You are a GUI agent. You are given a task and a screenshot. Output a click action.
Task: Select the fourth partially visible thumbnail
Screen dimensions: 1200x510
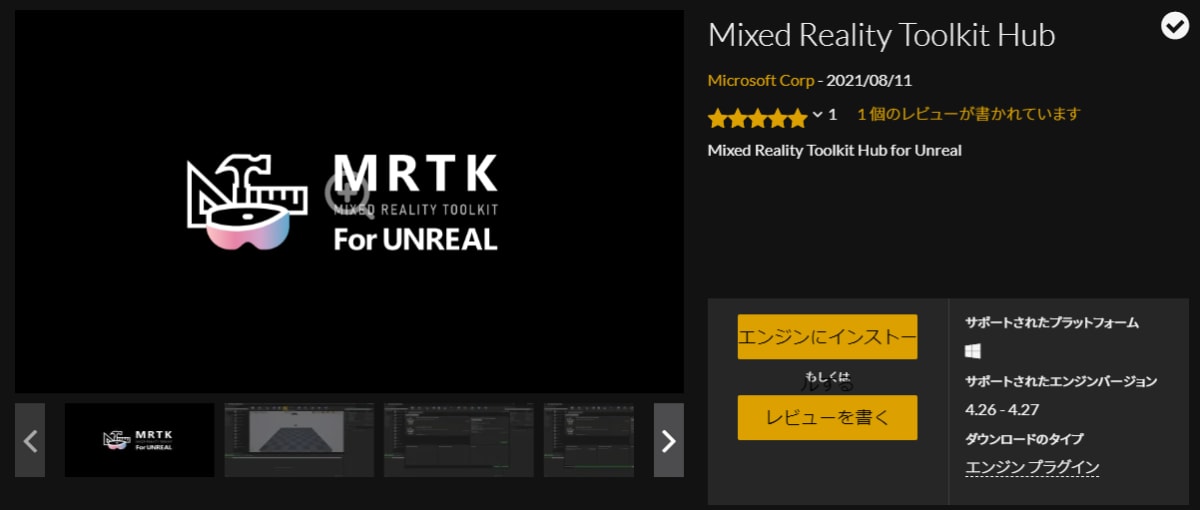pyautogui.click(x=589, y=440)
